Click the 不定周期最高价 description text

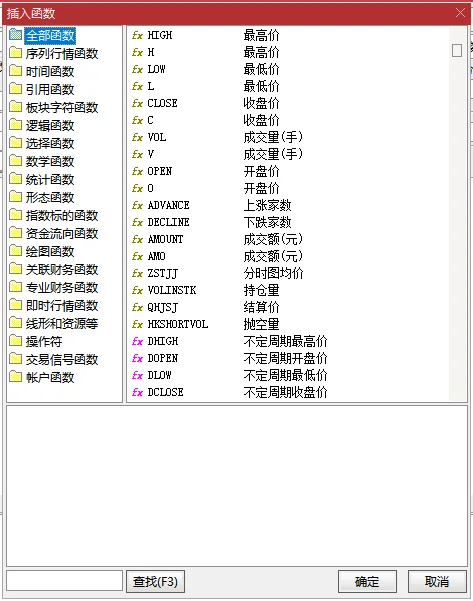[x=286, y=341]
